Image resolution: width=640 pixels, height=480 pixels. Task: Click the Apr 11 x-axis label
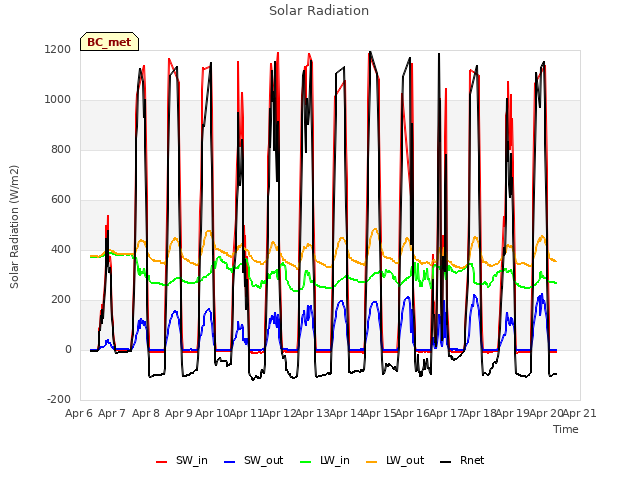coord(246,413)
